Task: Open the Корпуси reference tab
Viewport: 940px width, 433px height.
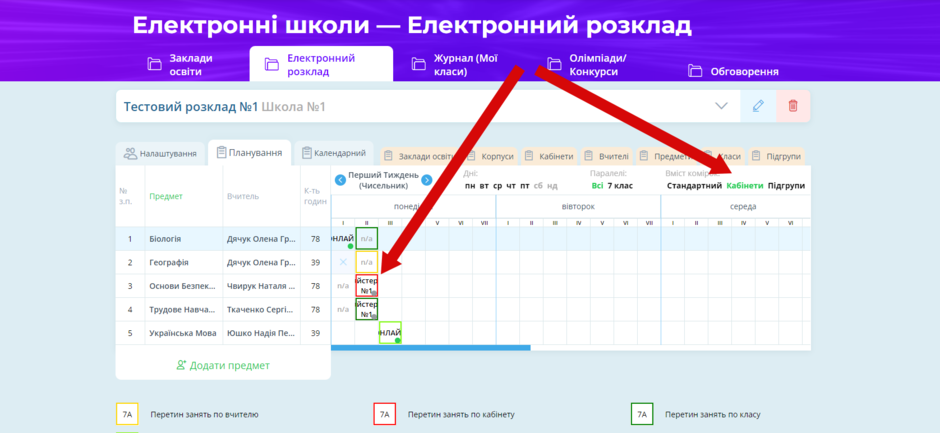Action: pos(492,156)
